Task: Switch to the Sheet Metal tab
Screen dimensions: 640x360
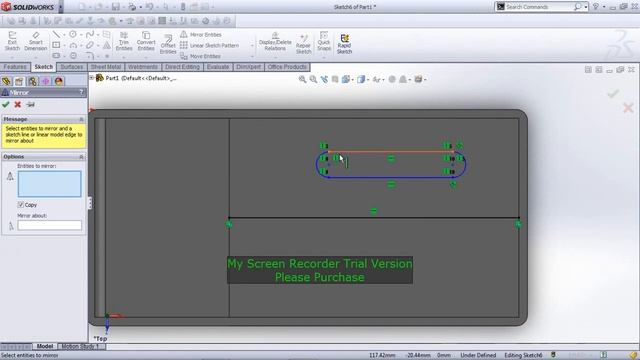Action: pos(106,67)
